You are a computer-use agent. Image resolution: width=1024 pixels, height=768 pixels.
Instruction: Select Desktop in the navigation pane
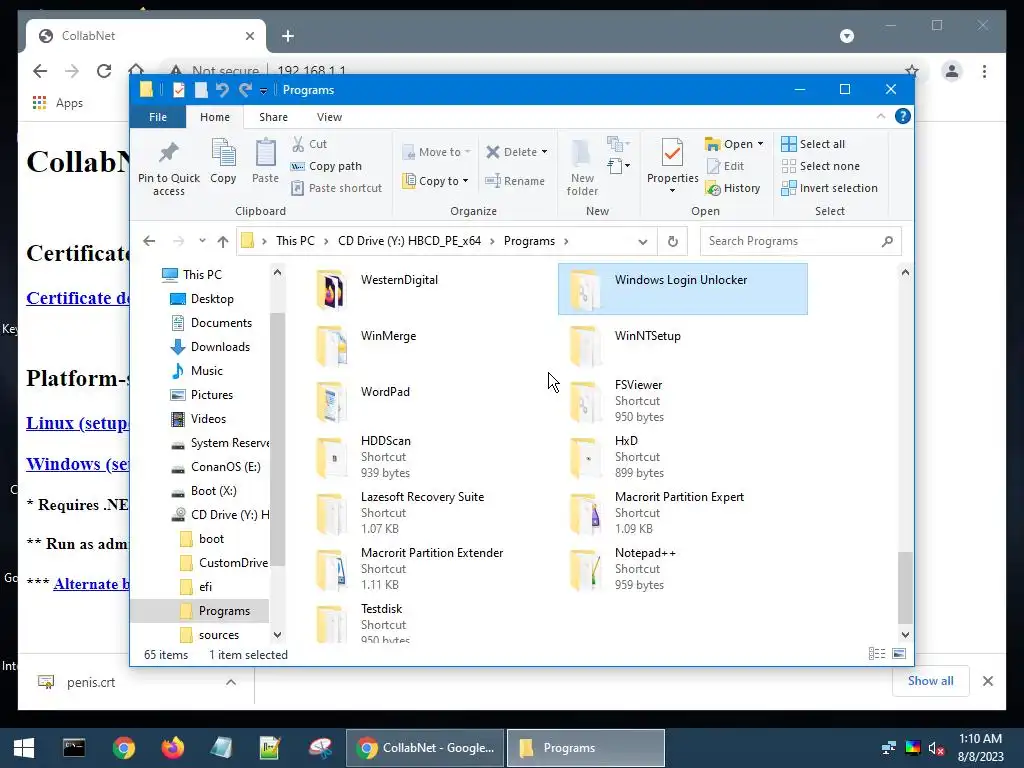coord(212,298)
